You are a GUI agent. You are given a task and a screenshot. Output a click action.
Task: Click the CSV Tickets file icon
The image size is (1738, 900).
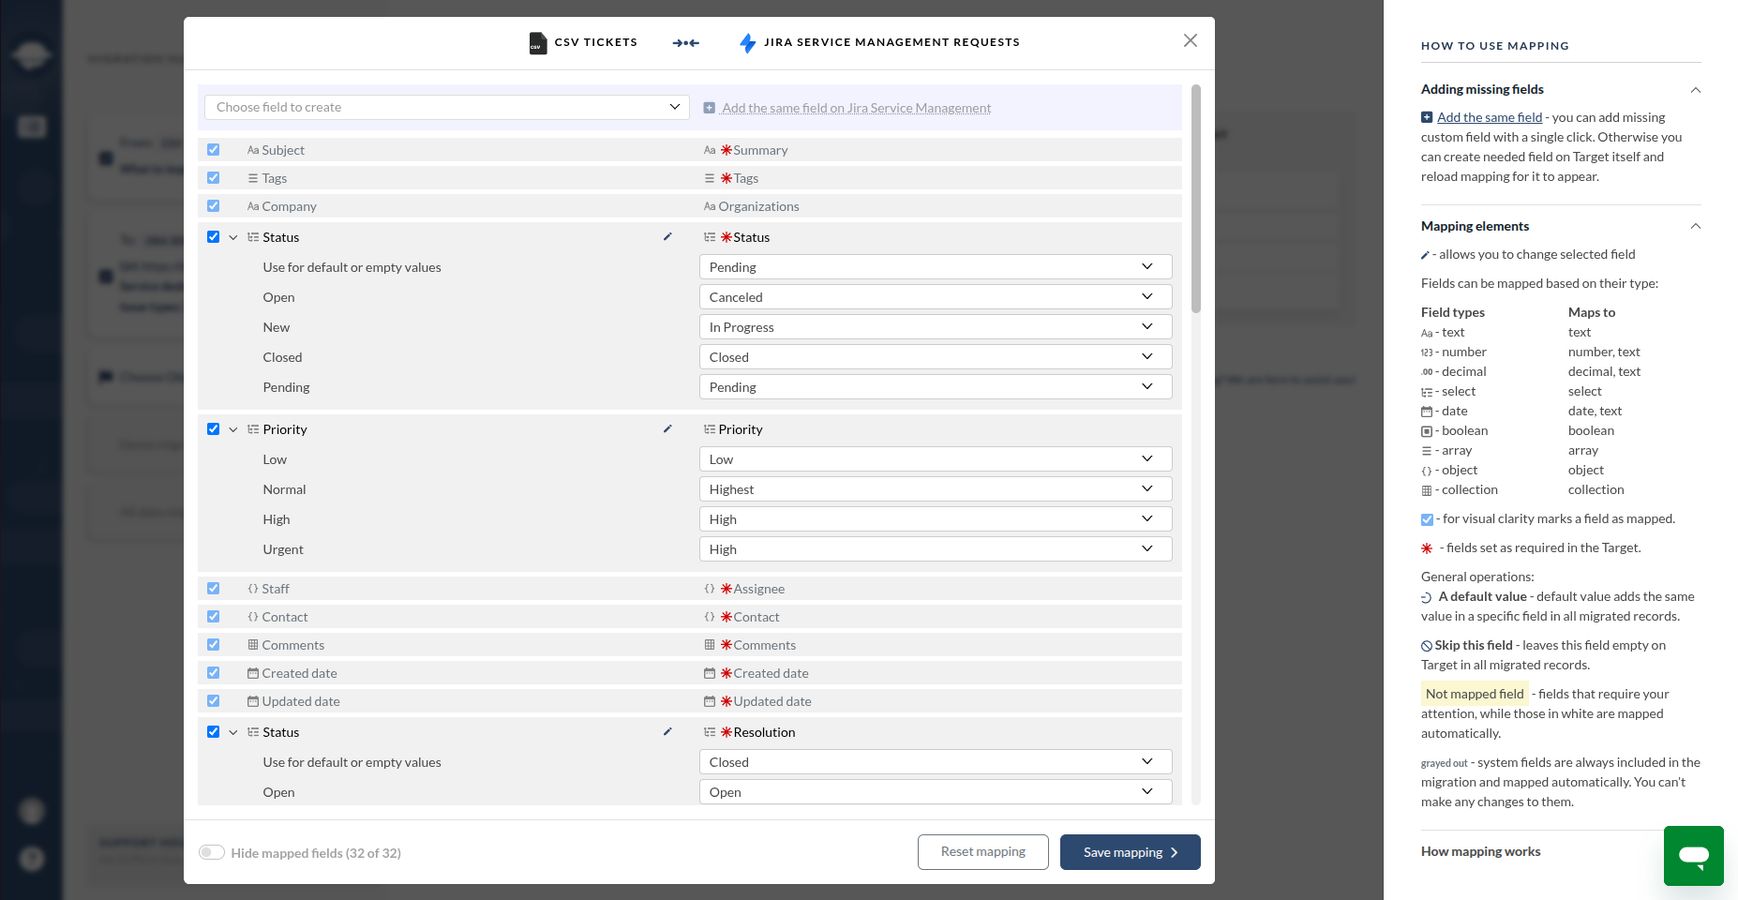pyautogui.click(x=538, y=43)
